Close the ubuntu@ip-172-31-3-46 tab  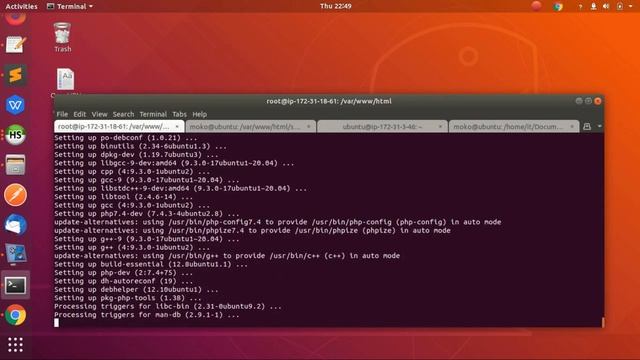(x=440, y=127)
